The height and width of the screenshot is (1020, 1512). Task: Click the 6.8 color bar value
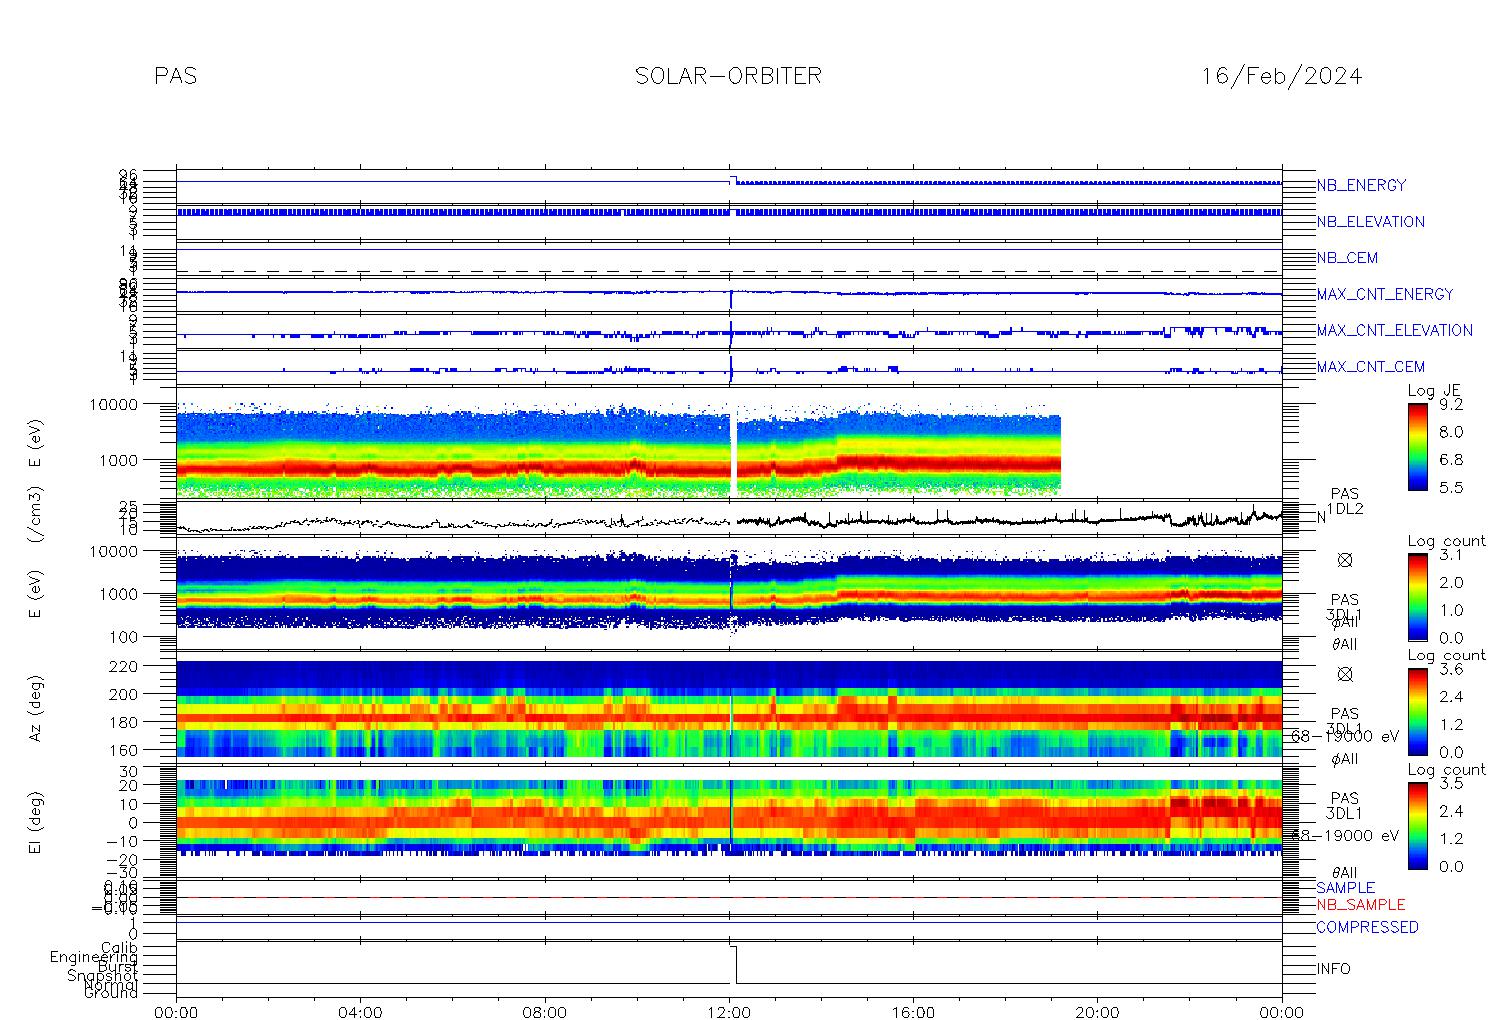[x=1451, y=460]
